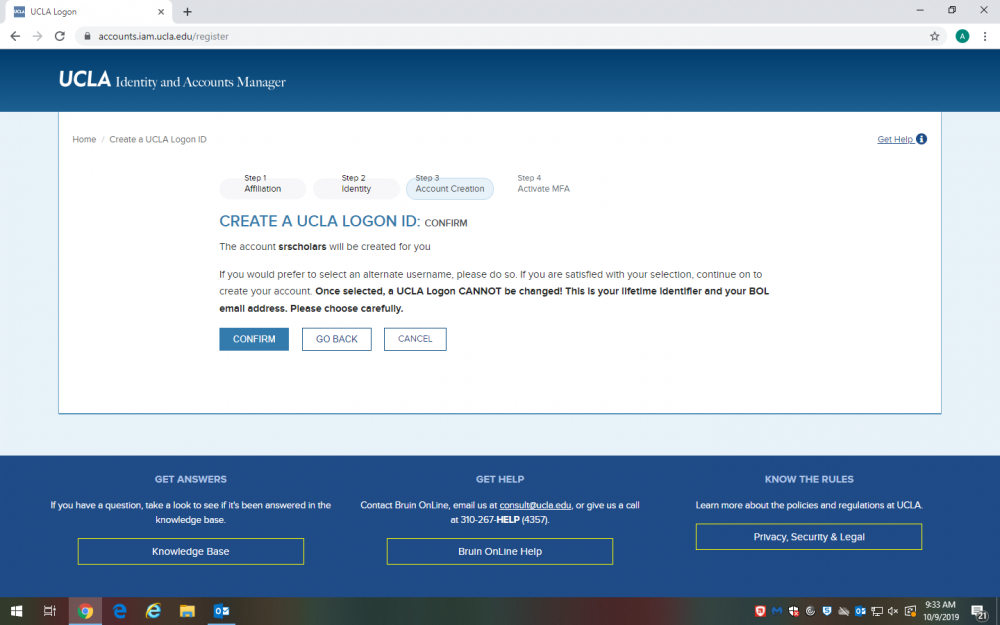Click the Outlook tray icon

[x=860, y=611]
